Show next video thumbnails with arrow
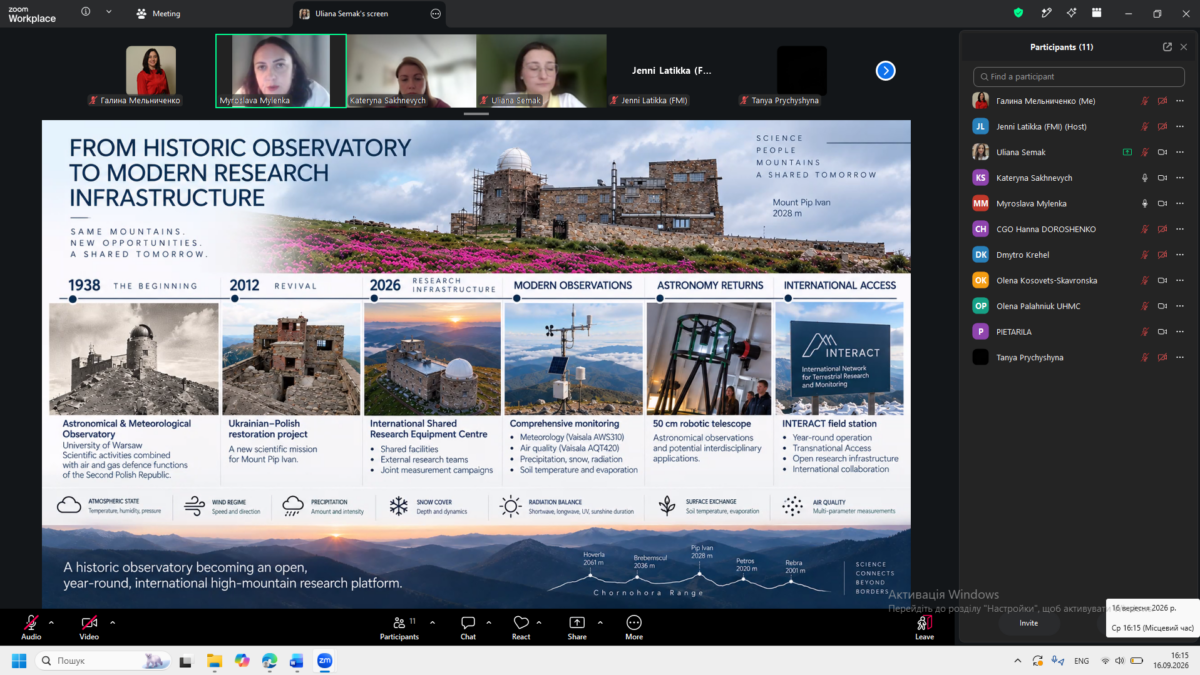Viewport: 1200px width, 675px height. pyautogui.click(x=885, y=70)
